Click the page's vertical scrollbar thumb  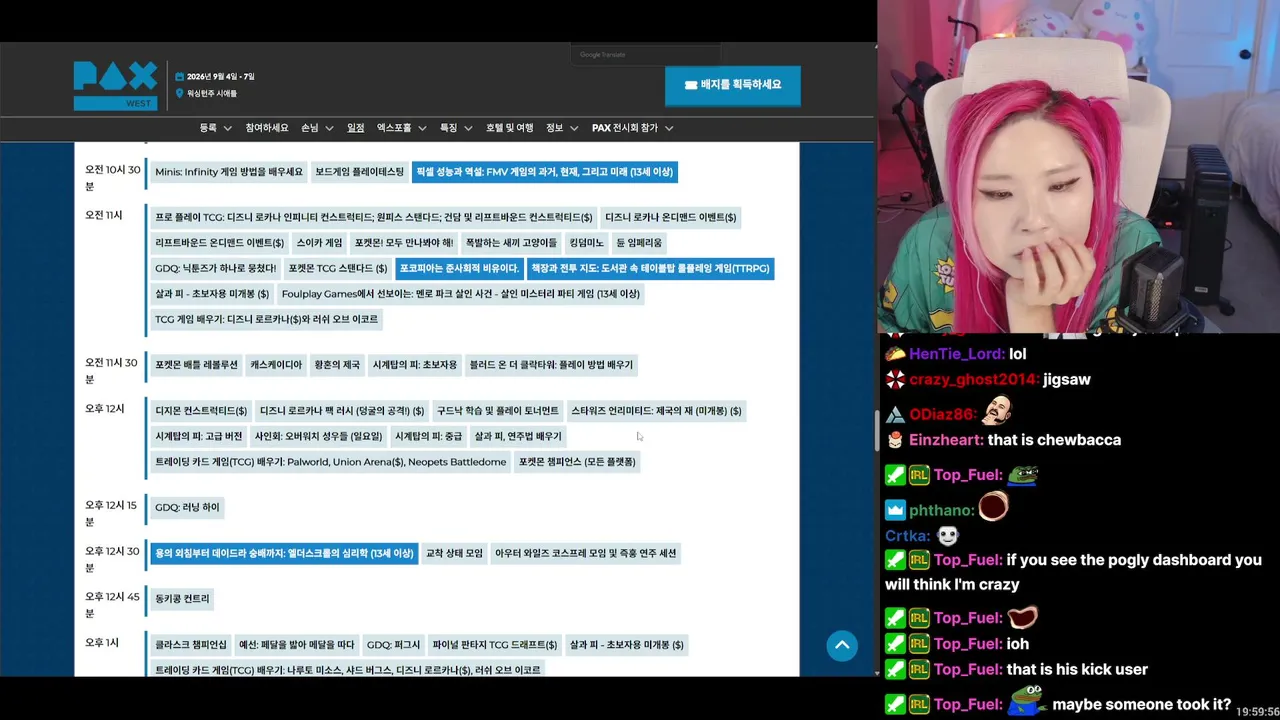(877, 430)
